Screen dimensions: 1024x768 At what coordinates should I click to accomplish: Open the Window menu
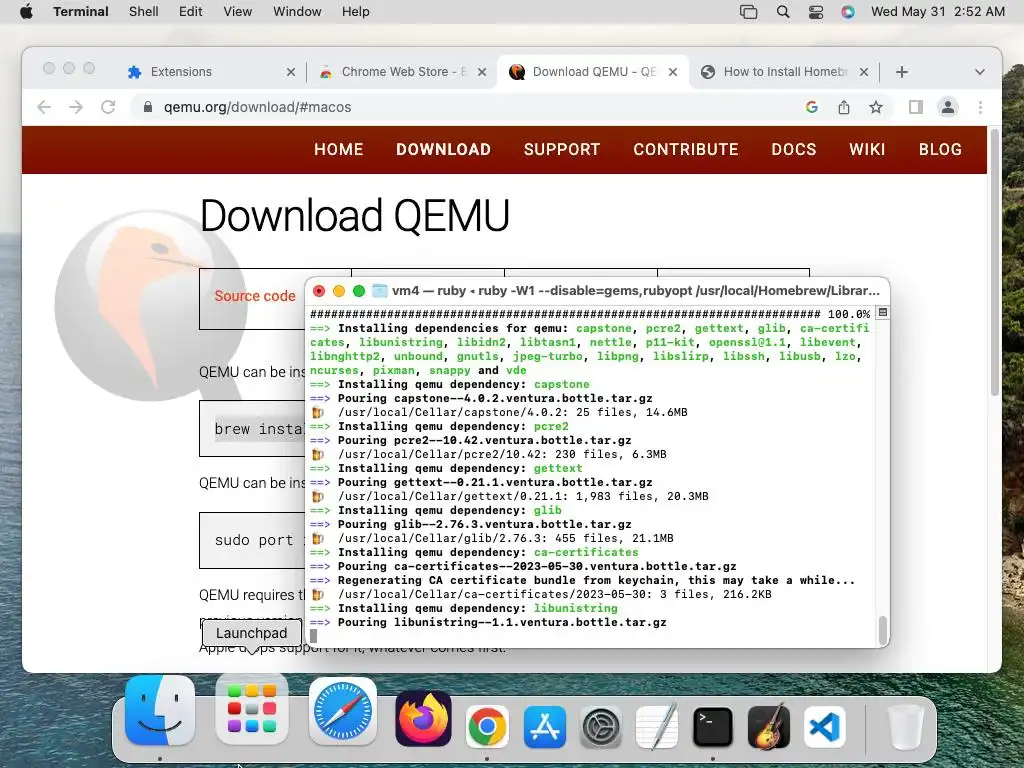coord(297,12)
